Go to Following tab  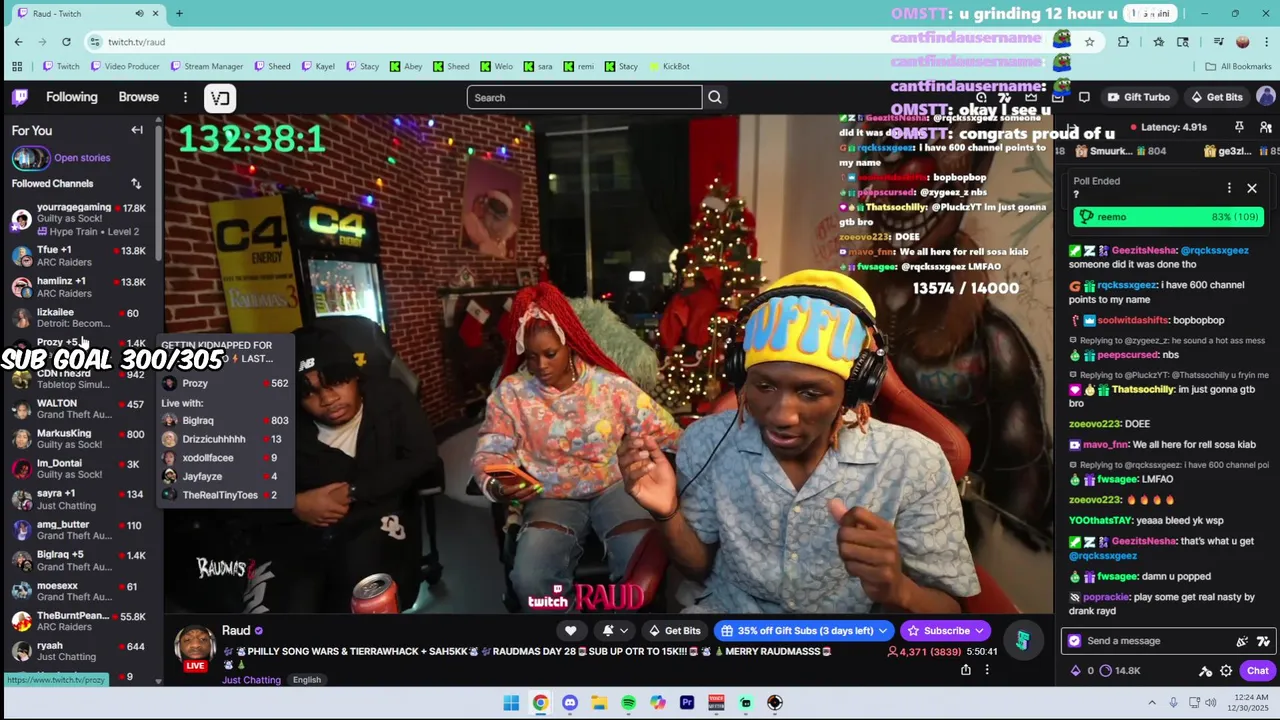[x=72, y=97]
